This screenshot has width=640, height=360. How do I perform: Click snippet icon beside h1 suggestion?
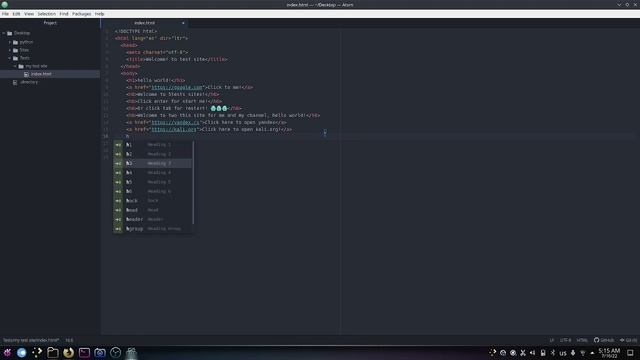click(x=118, y=144)
